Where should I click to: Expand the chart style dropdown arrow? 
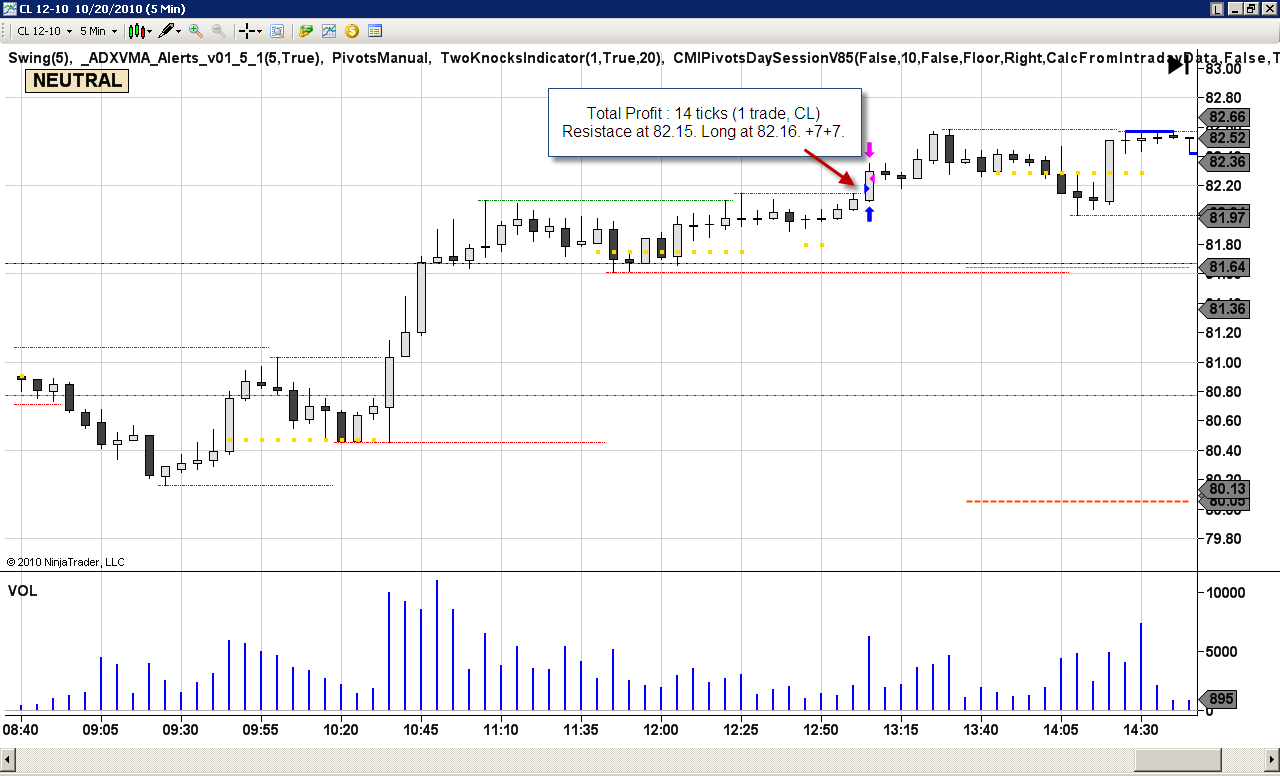(x=149, y=31)
